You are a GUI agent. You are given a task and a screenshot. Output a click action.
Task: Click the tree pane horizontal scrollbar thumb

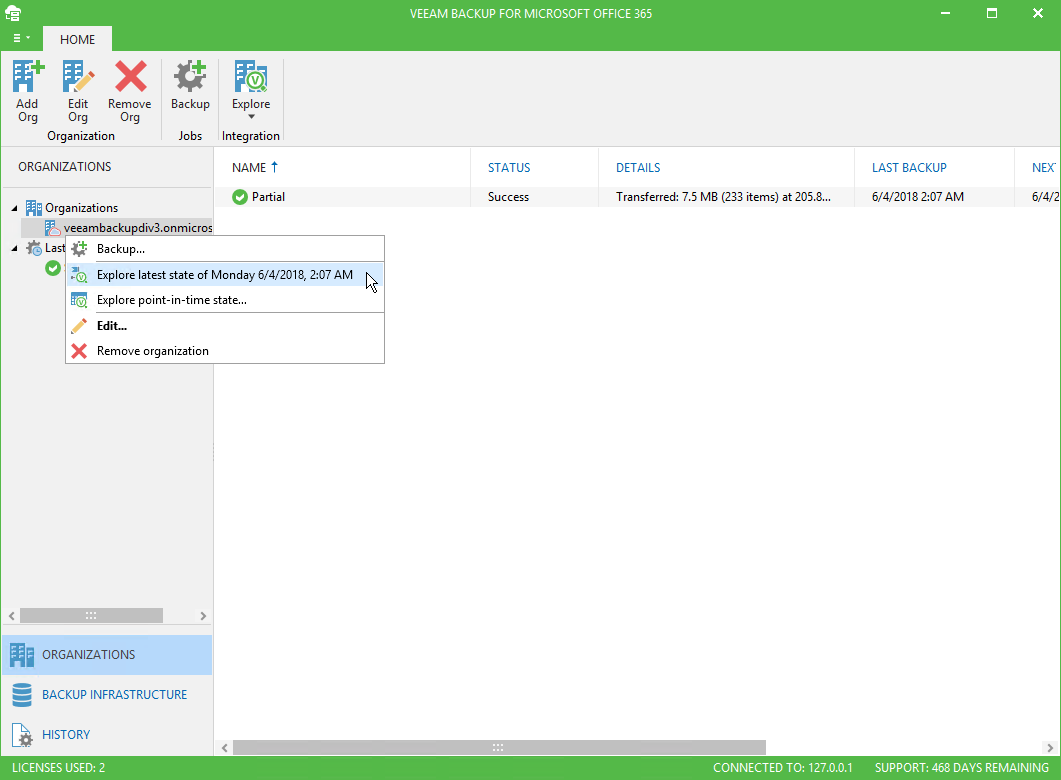91,616
